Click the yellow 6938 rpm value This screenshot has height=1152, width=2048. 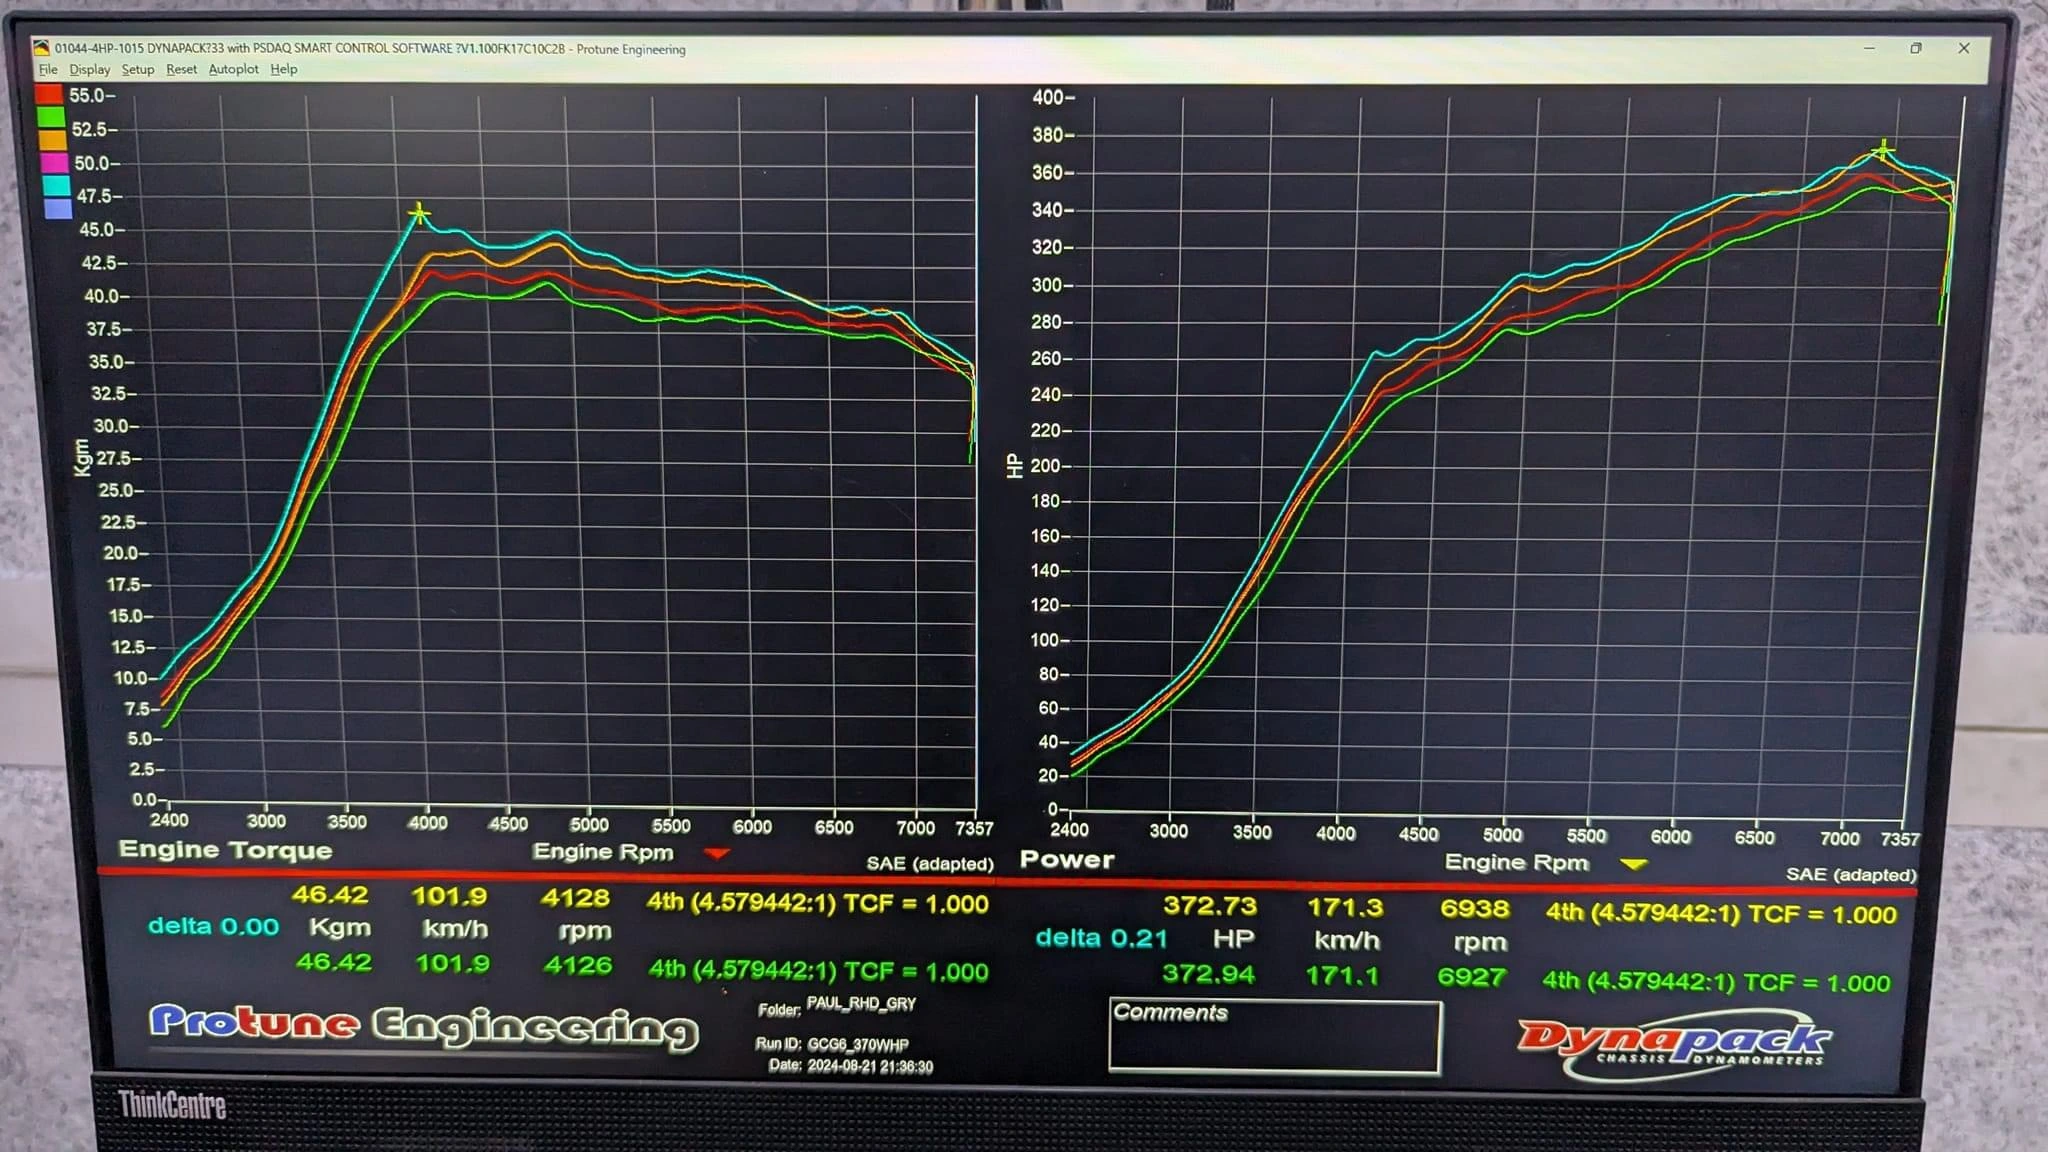1474,909
